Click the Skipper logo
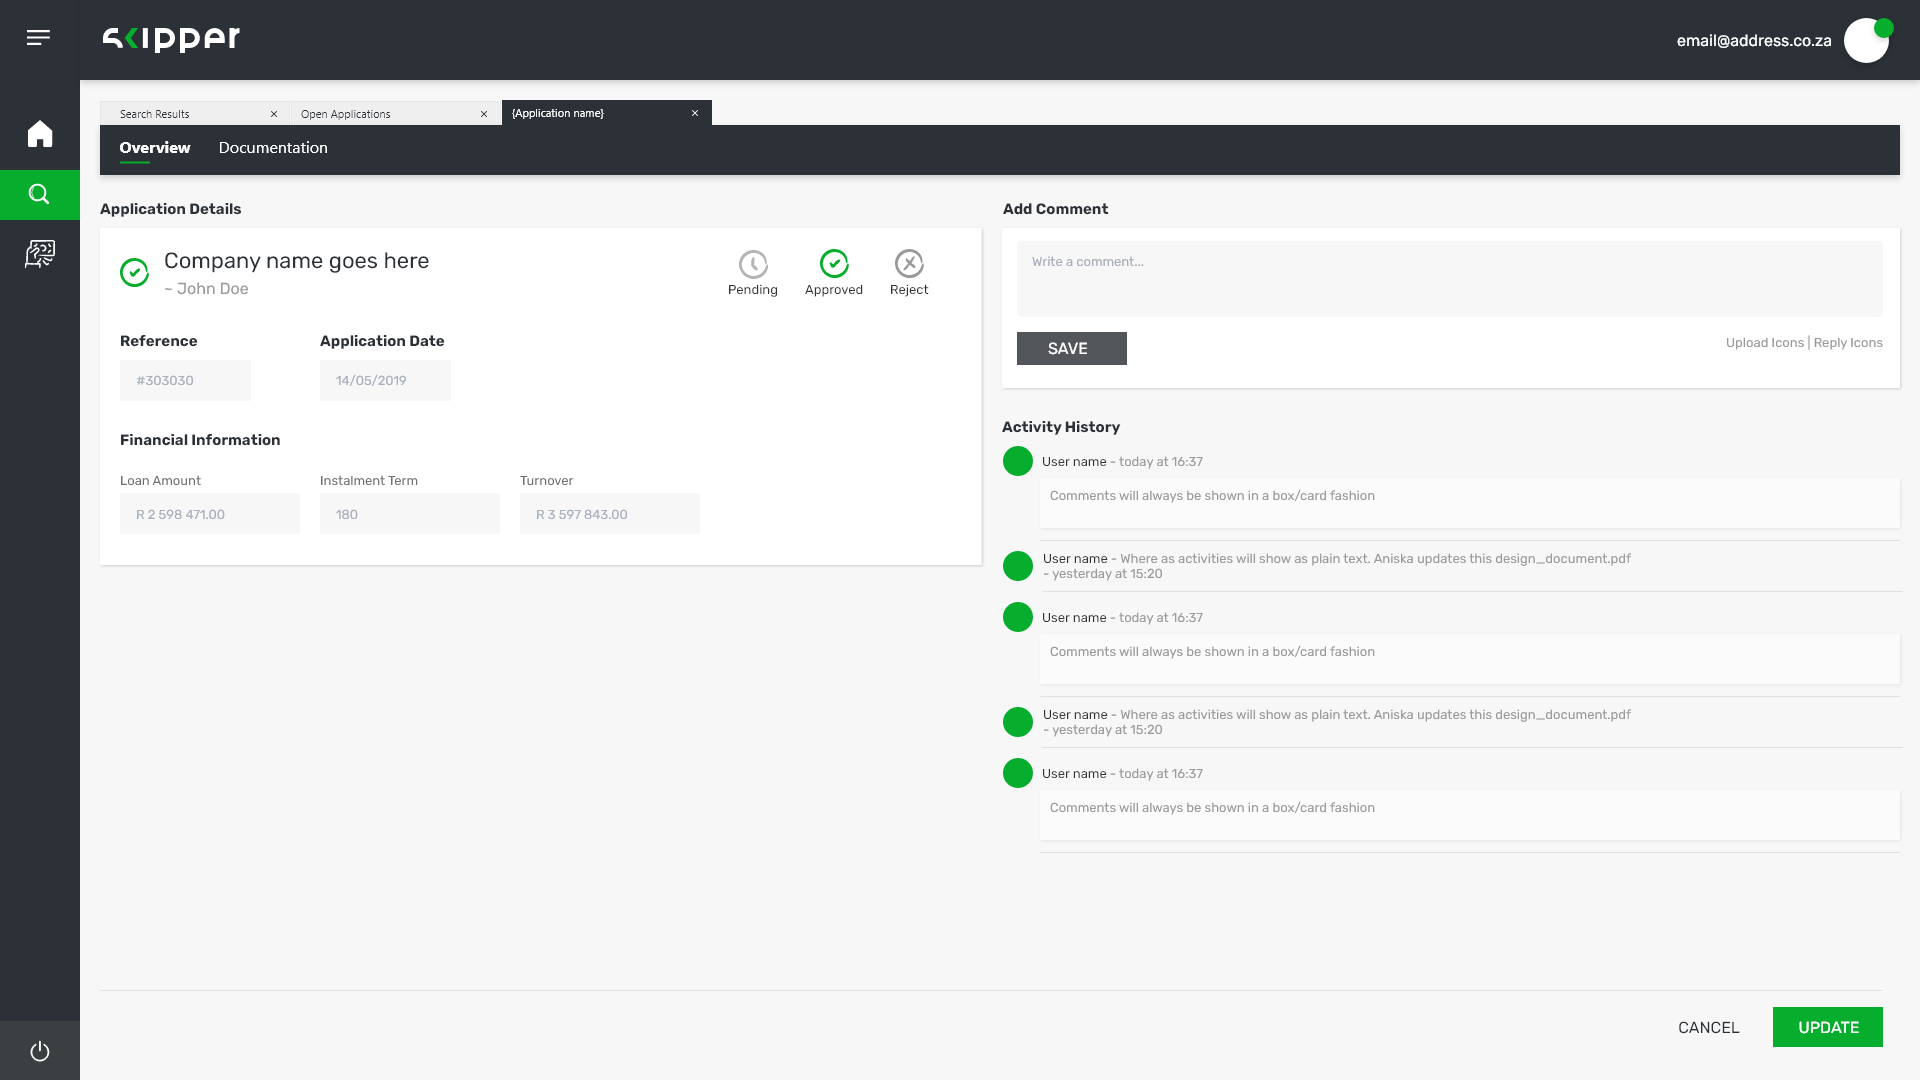The height and width of the screenshot is (1080, 1920). 171,38
